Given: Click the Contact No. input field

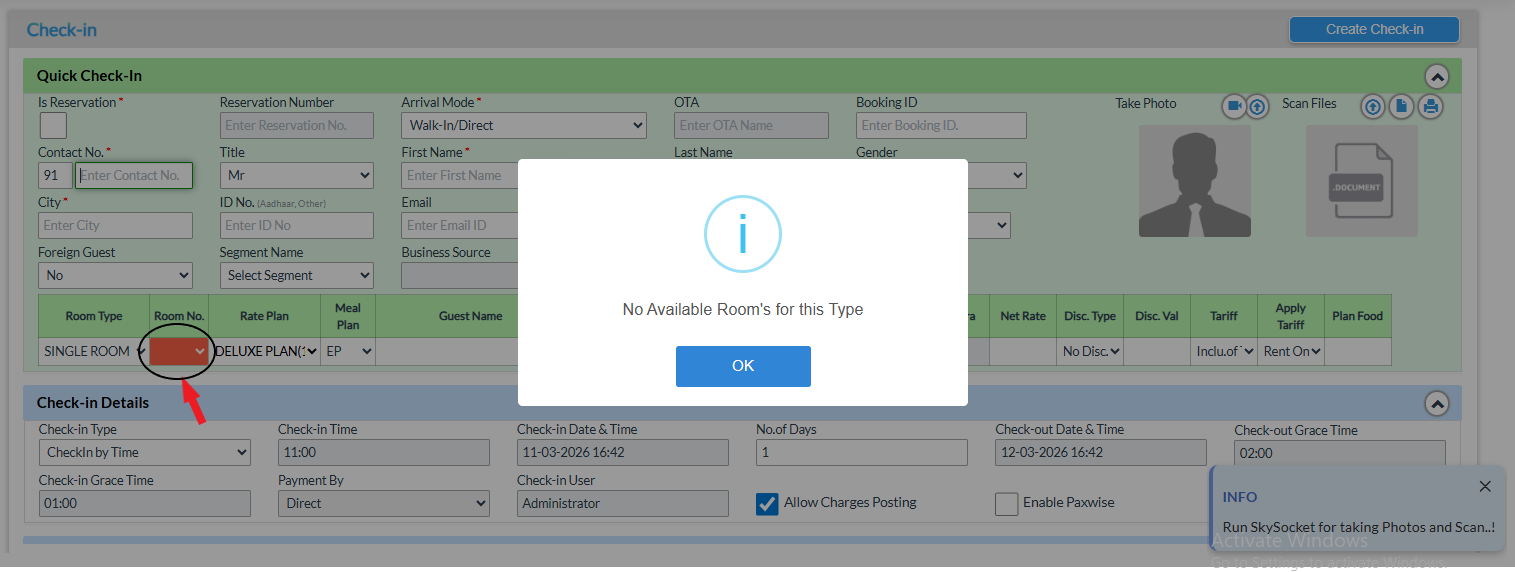Looking at the screenshot, I should tap(134, 176).
